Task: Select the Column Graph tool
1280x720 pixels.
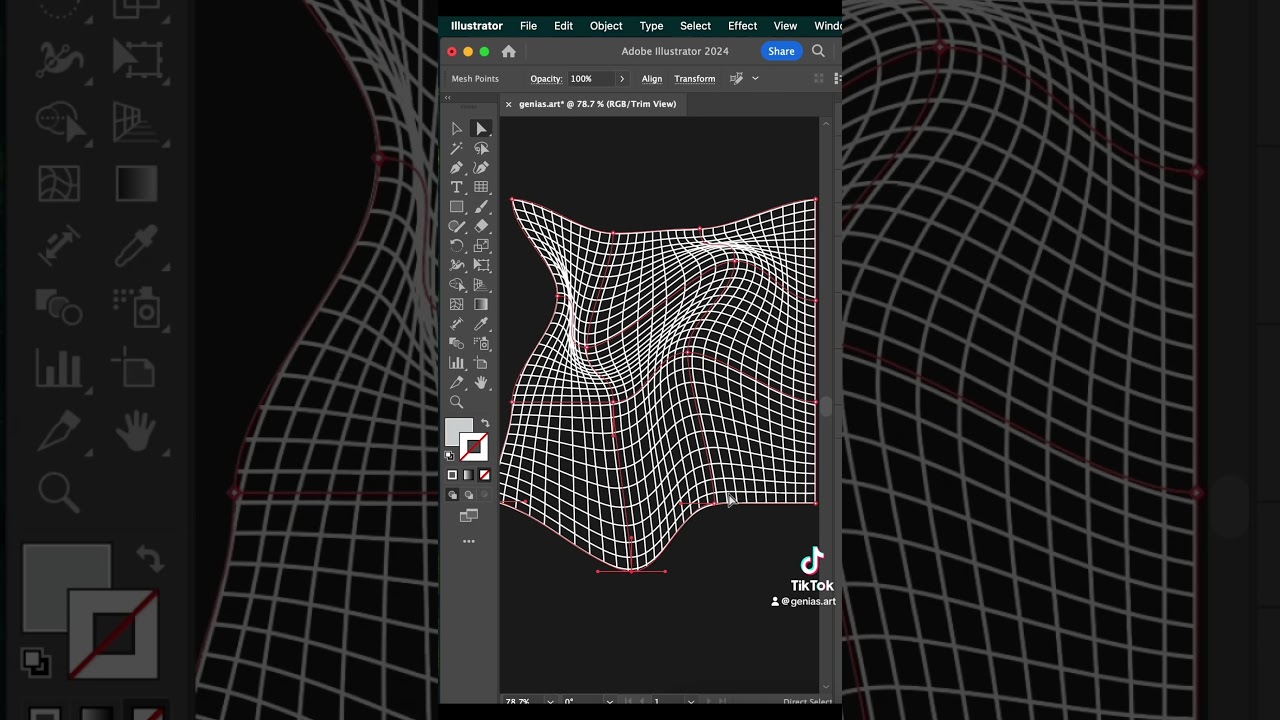Action: tap(457, 363)
